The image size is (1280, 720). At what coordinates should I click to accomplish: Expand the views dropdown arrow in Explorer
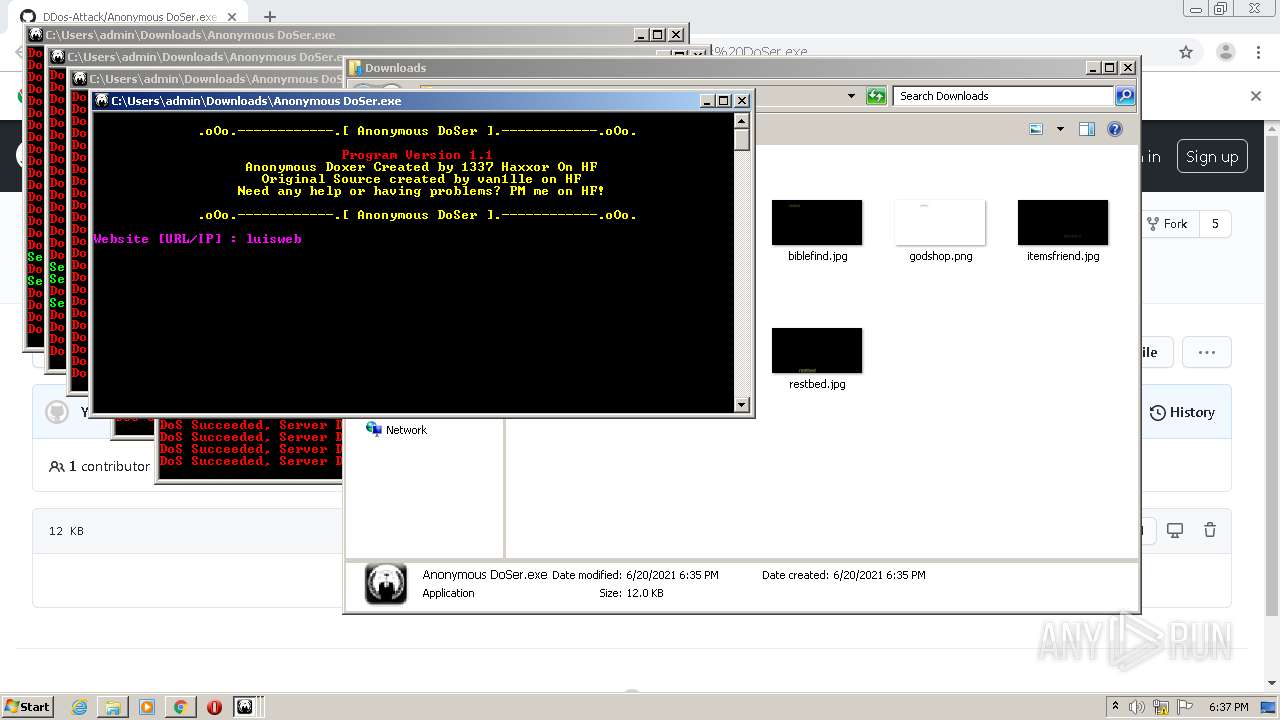(1060, 129)
